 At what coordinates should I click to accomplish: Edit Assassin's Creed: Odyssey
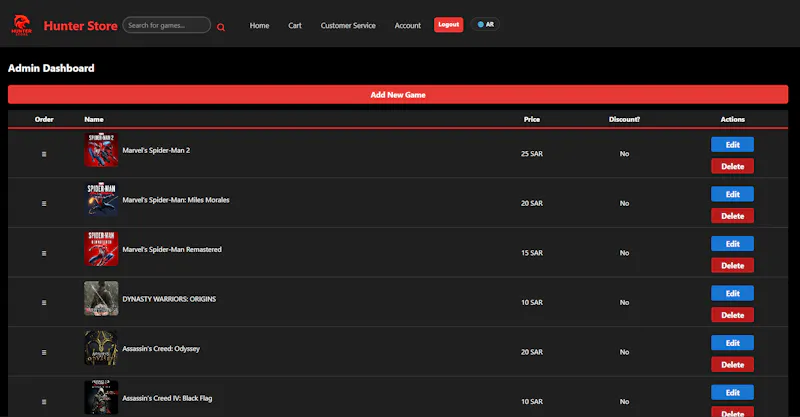pyautogui.click(x=732, y=342)
